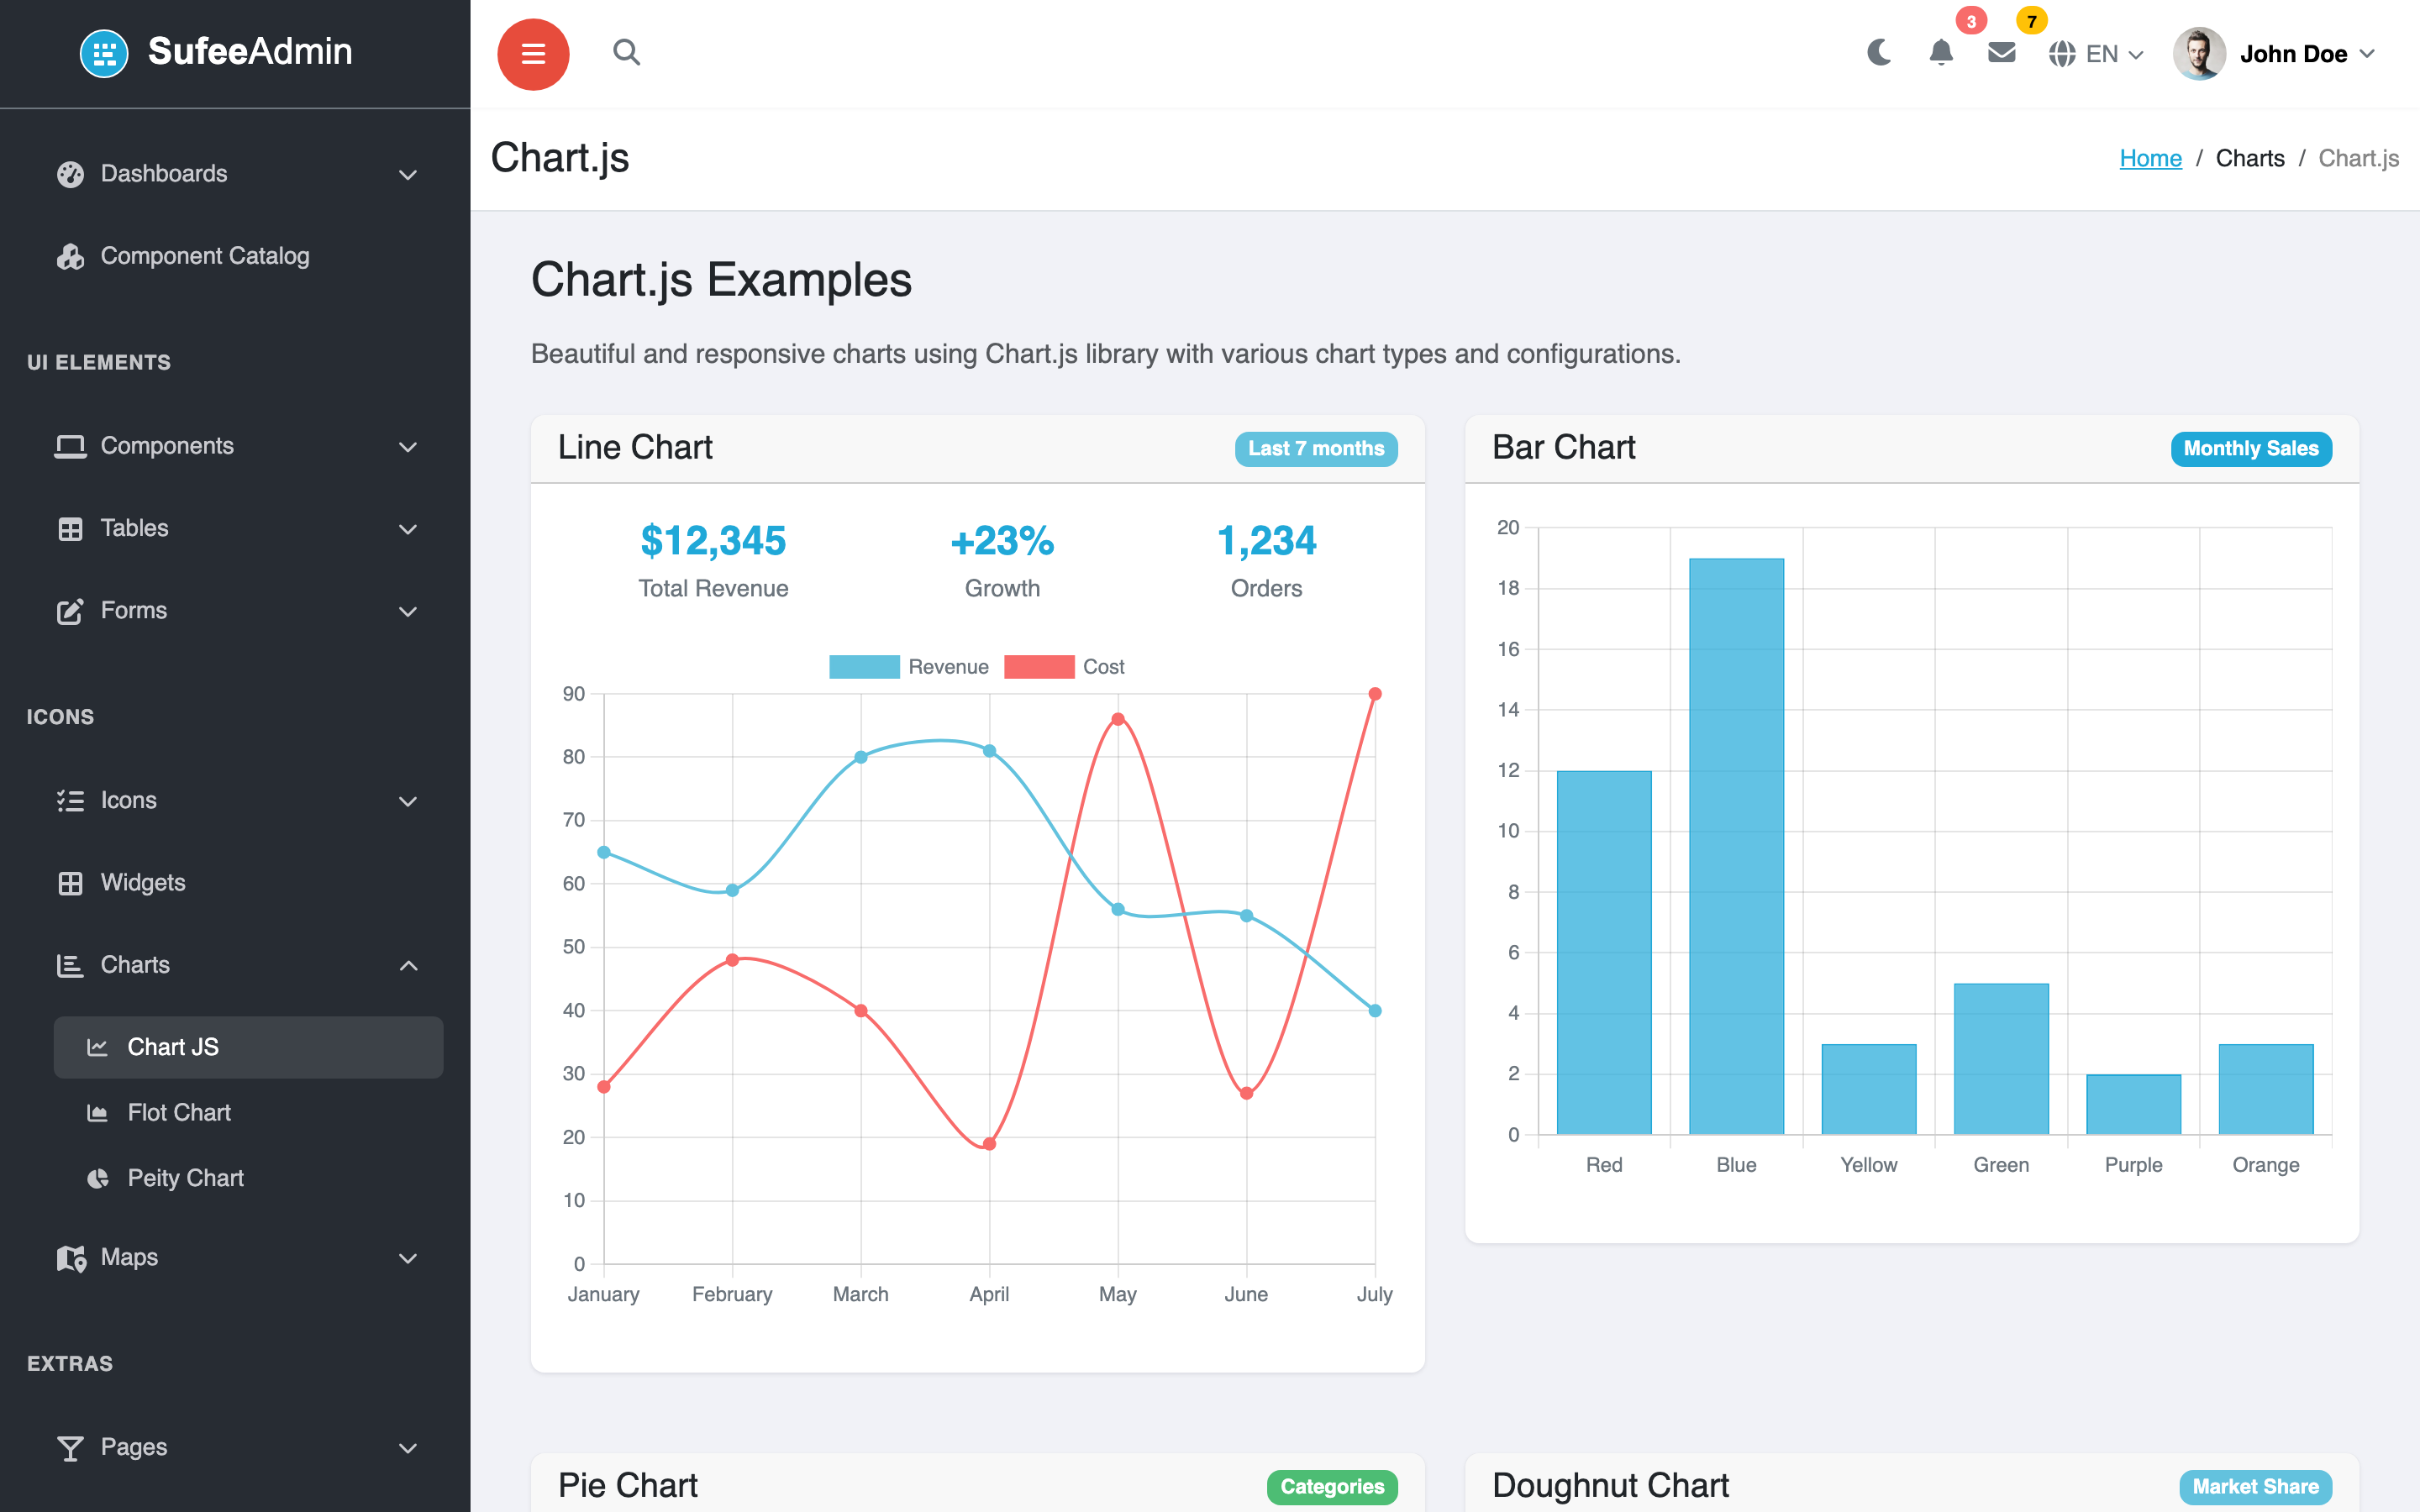Open notifications bell icon
2420x1512 pixels.
click(x=1941, y=53)
